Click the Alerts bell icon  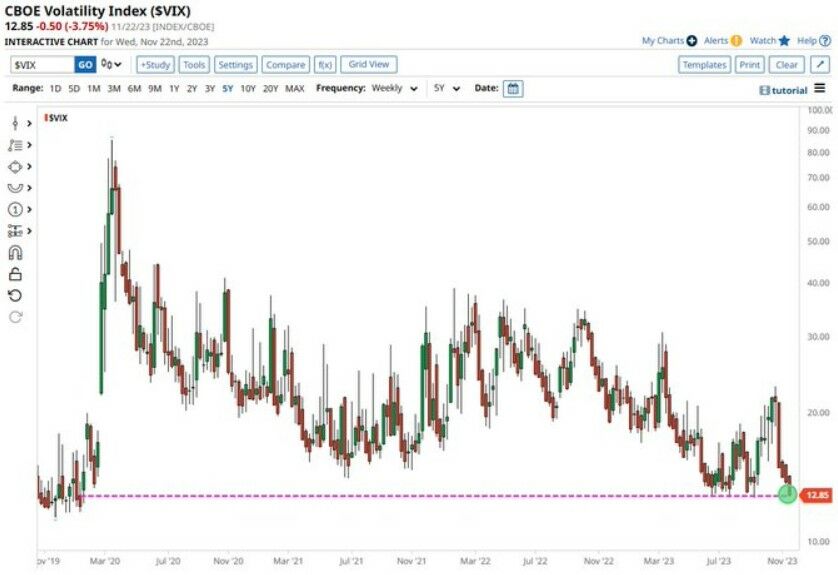coord(736,41)
